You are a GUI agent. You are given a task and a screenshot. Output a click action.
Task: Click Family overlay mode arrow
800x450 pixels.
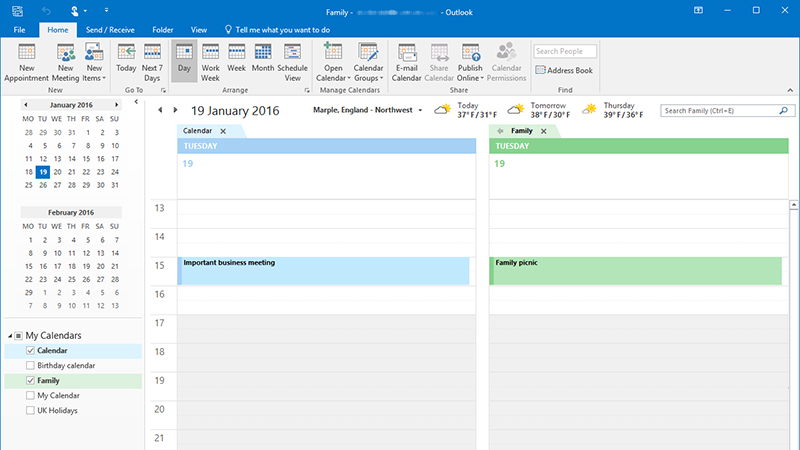coord(500,131)
